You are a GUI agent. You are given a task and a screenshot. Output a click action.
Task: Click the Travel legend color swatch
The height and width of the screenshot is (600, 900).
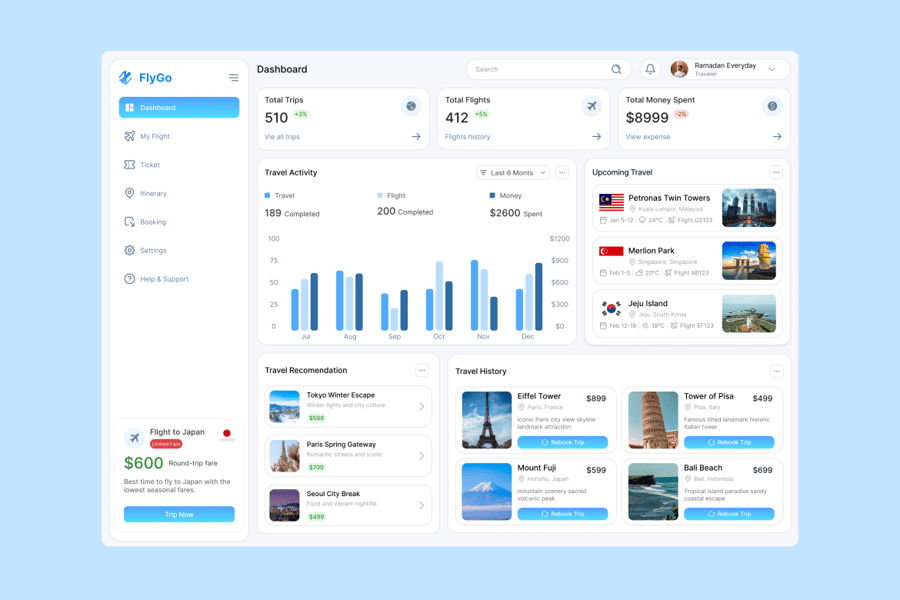[x=268, y=196]
